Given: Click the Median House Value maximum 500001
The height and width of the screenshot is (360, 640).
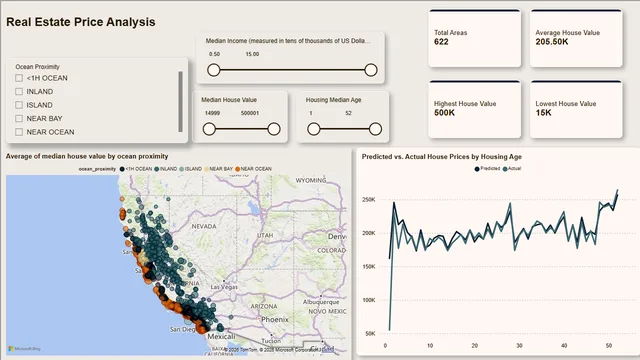Looking at the screenshot, I should 250,113.
